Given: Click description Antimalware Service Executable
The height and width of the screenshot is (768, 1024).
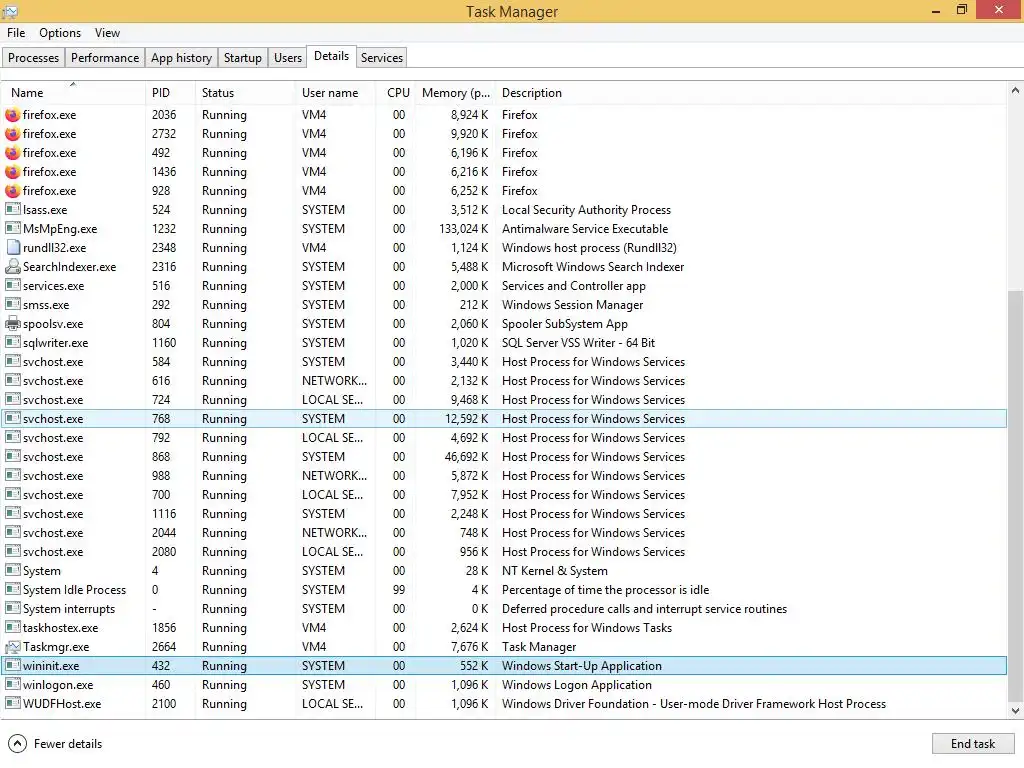Looking at the screenshot, I should click(x=584, y=229).
